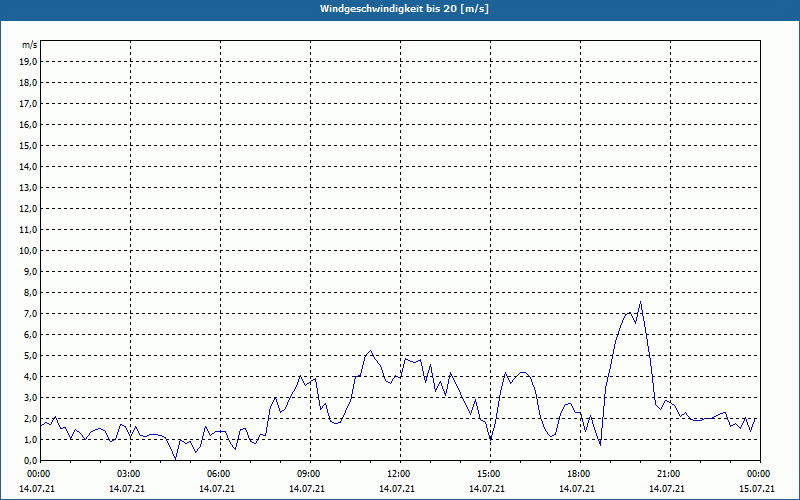The height and width of the screenshot is (500, 800).
Task: Click the "9,0" y-axis label
Action: (x=30, y=271)
